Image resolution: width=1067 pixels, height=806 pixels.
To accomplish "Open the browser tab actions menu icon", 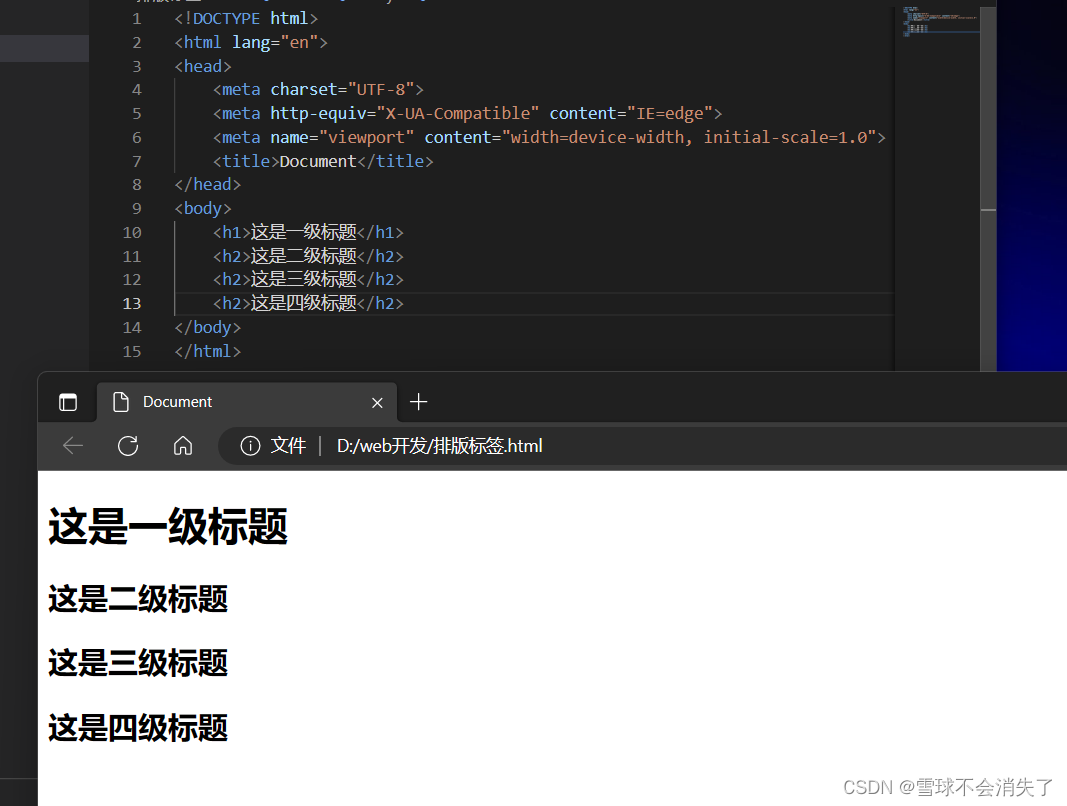I will 68,402.
